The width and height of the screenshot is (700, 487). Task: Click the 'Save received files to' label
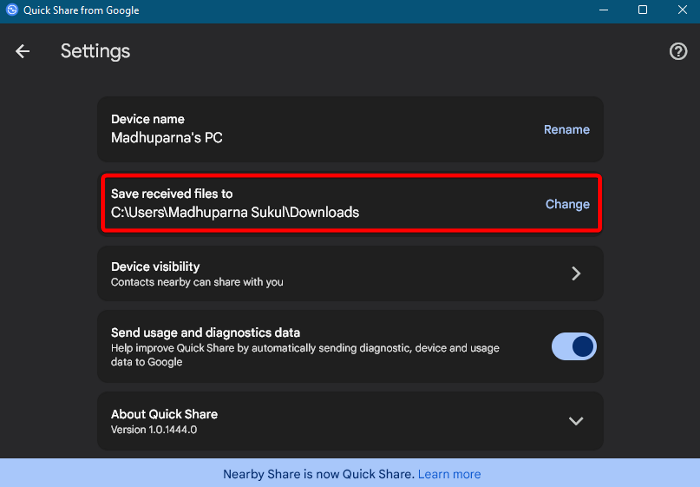172,194
